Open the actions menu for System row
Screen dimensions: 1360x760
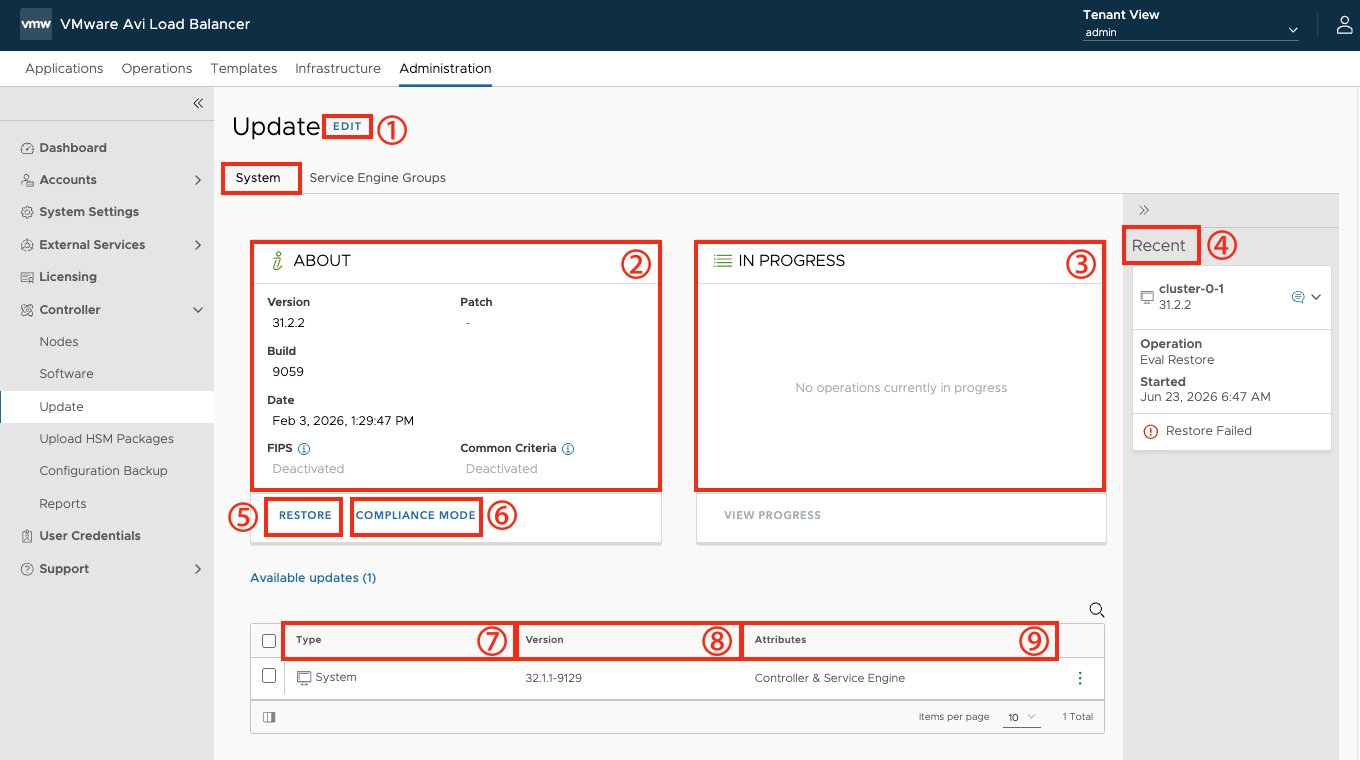(1080, 678)
